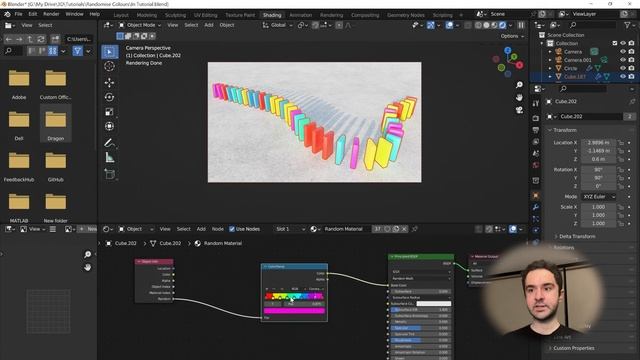
Task: Switch to Geometry Nodes workspace tab
Action: (x=405, y=15)
